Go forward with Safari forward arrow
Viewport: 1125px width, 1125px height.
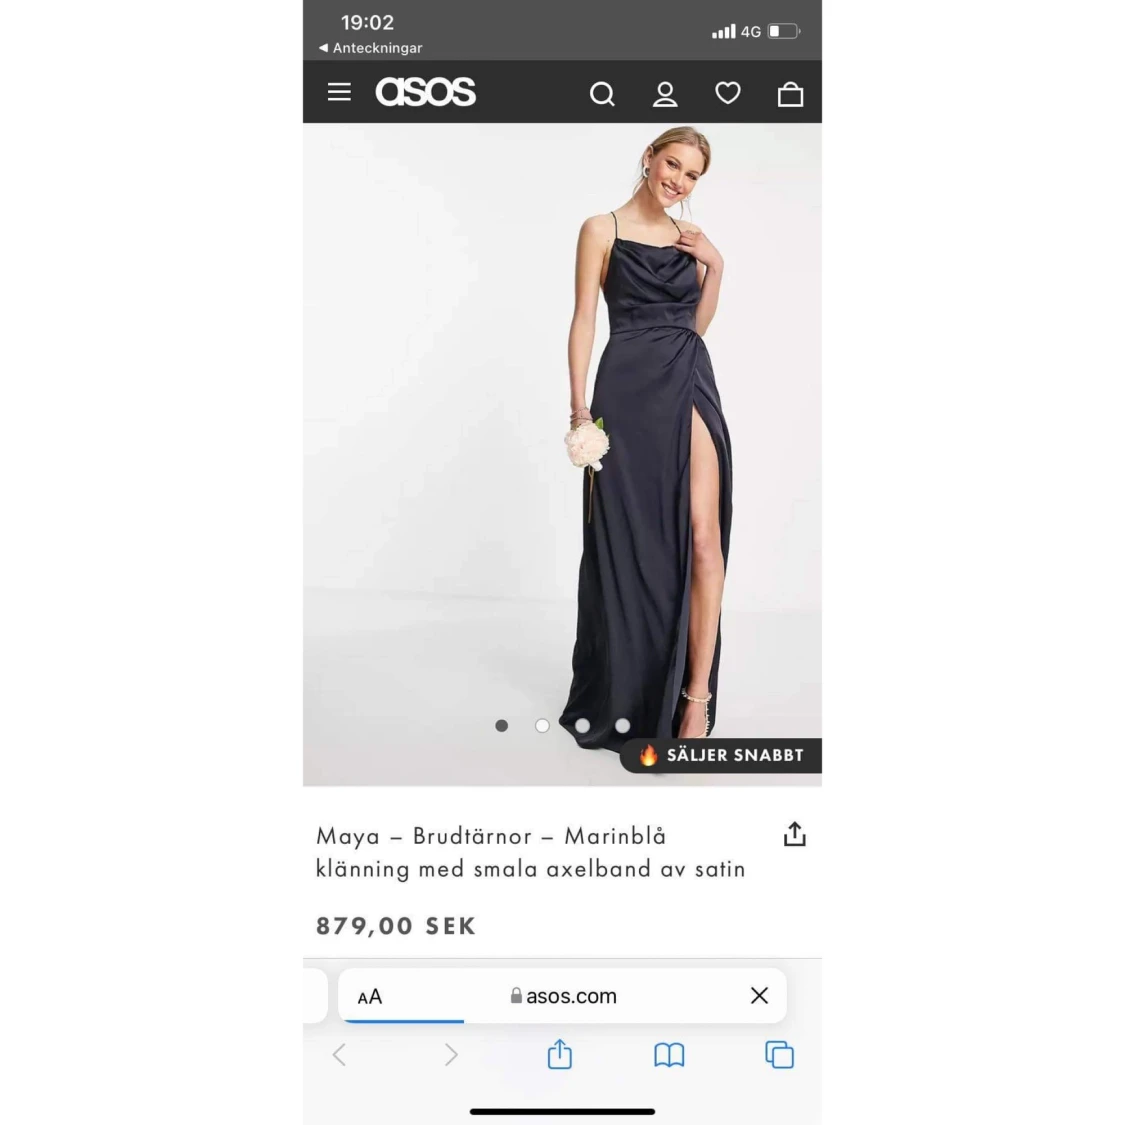451,1055
